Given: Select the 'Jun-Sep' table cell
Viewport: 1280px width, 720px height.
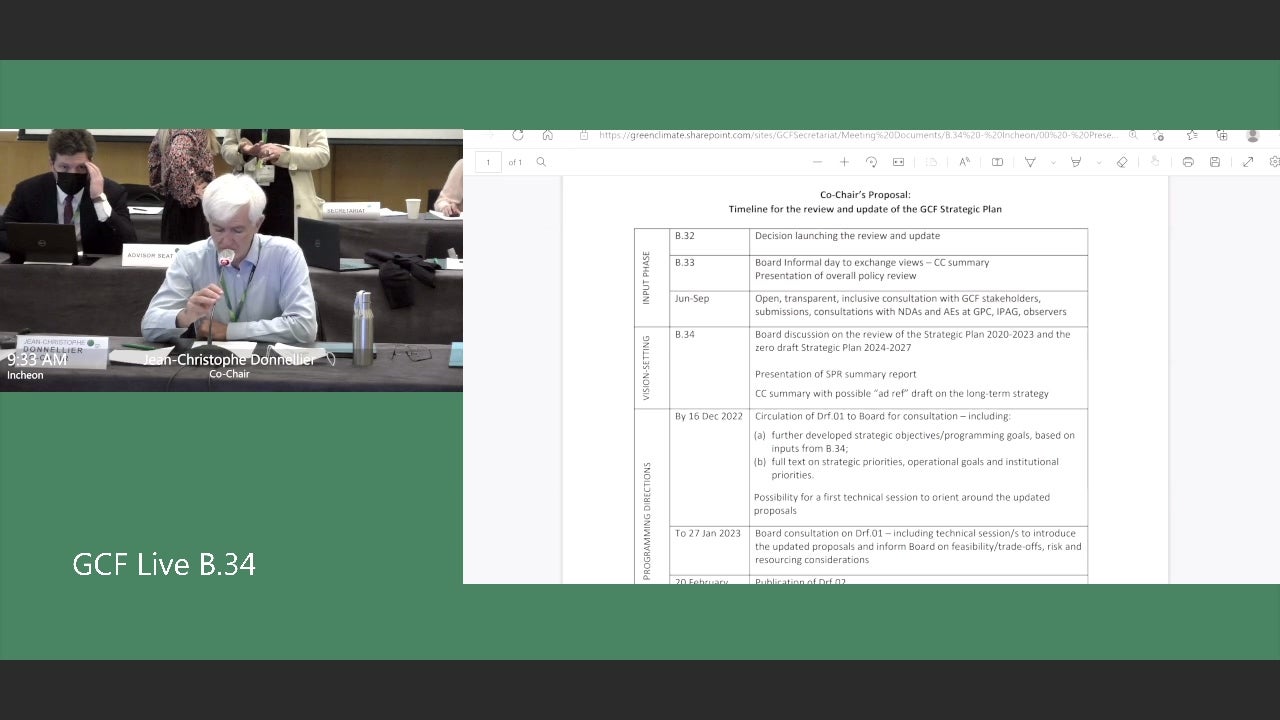Looking at the screenshot, I should pyautogui.click(x=709, y=309).
